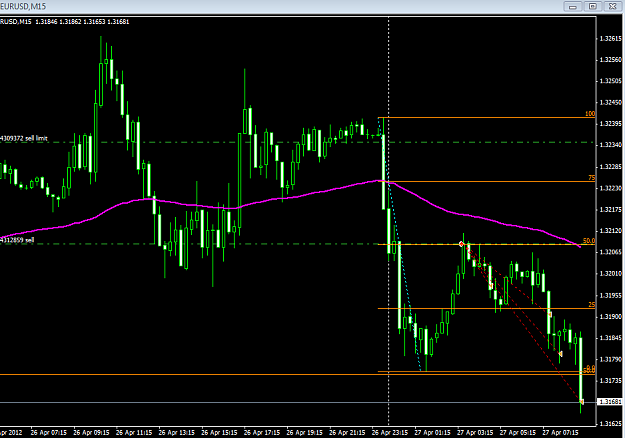Minimize the EURUSD,M15 chart window

coord(573,6)
